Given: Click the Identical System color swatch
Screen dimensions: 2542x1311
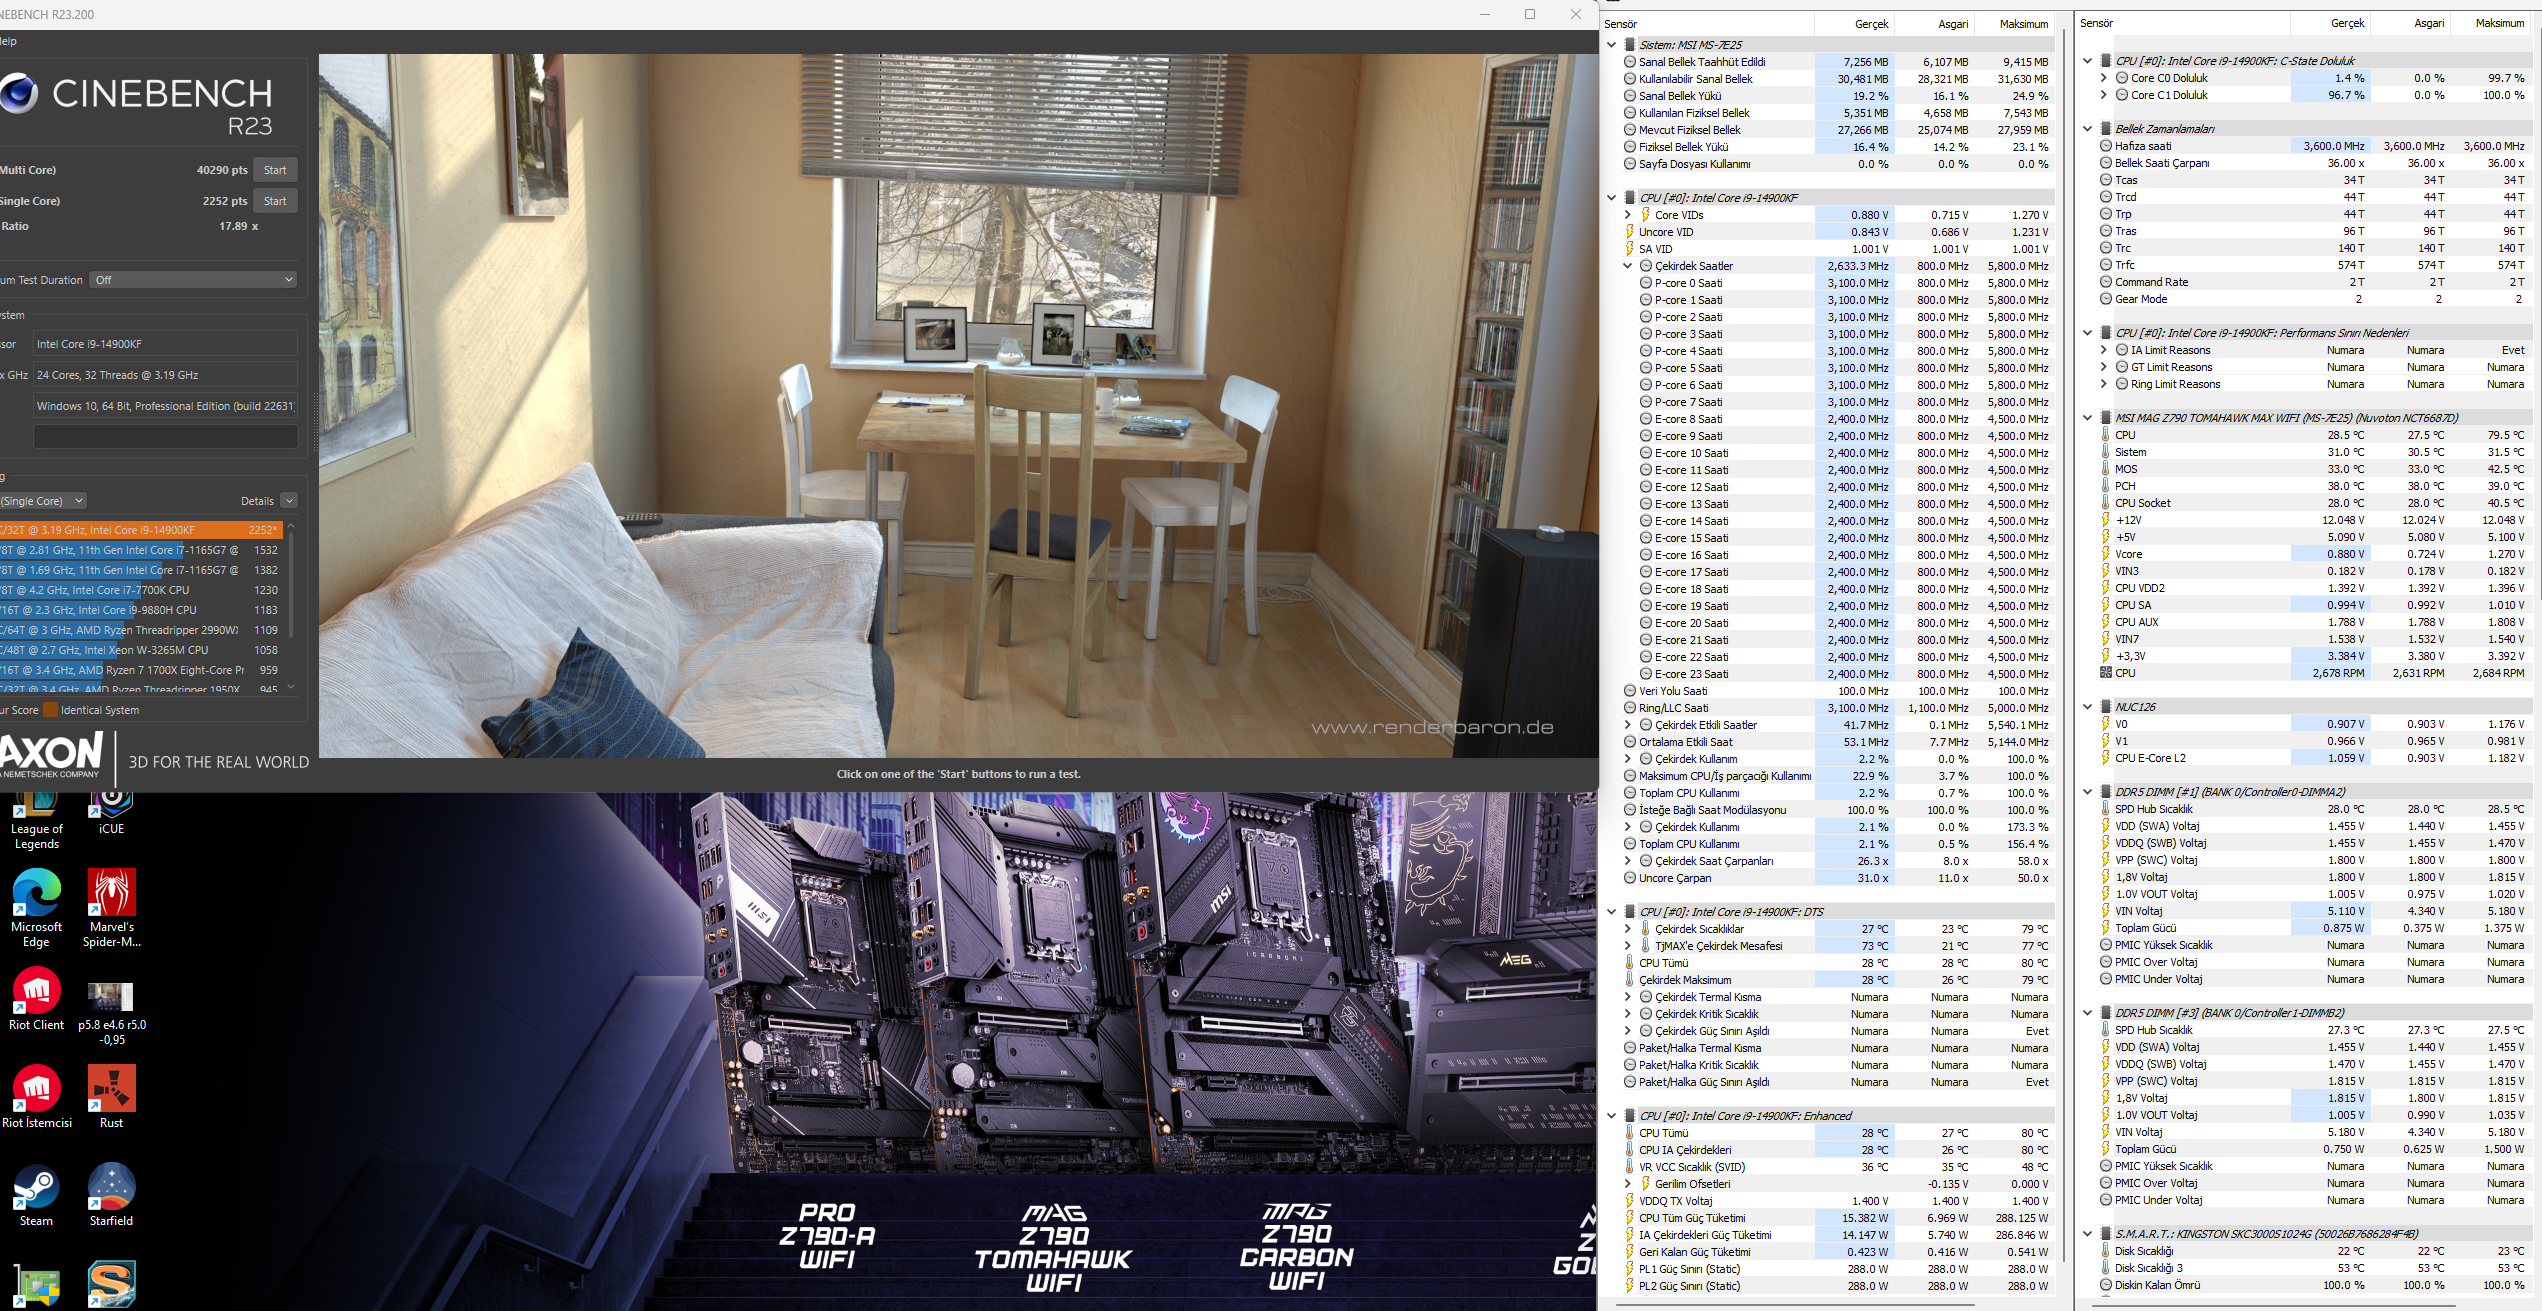Looking at the screenshot, I should [x=50, y=710].
